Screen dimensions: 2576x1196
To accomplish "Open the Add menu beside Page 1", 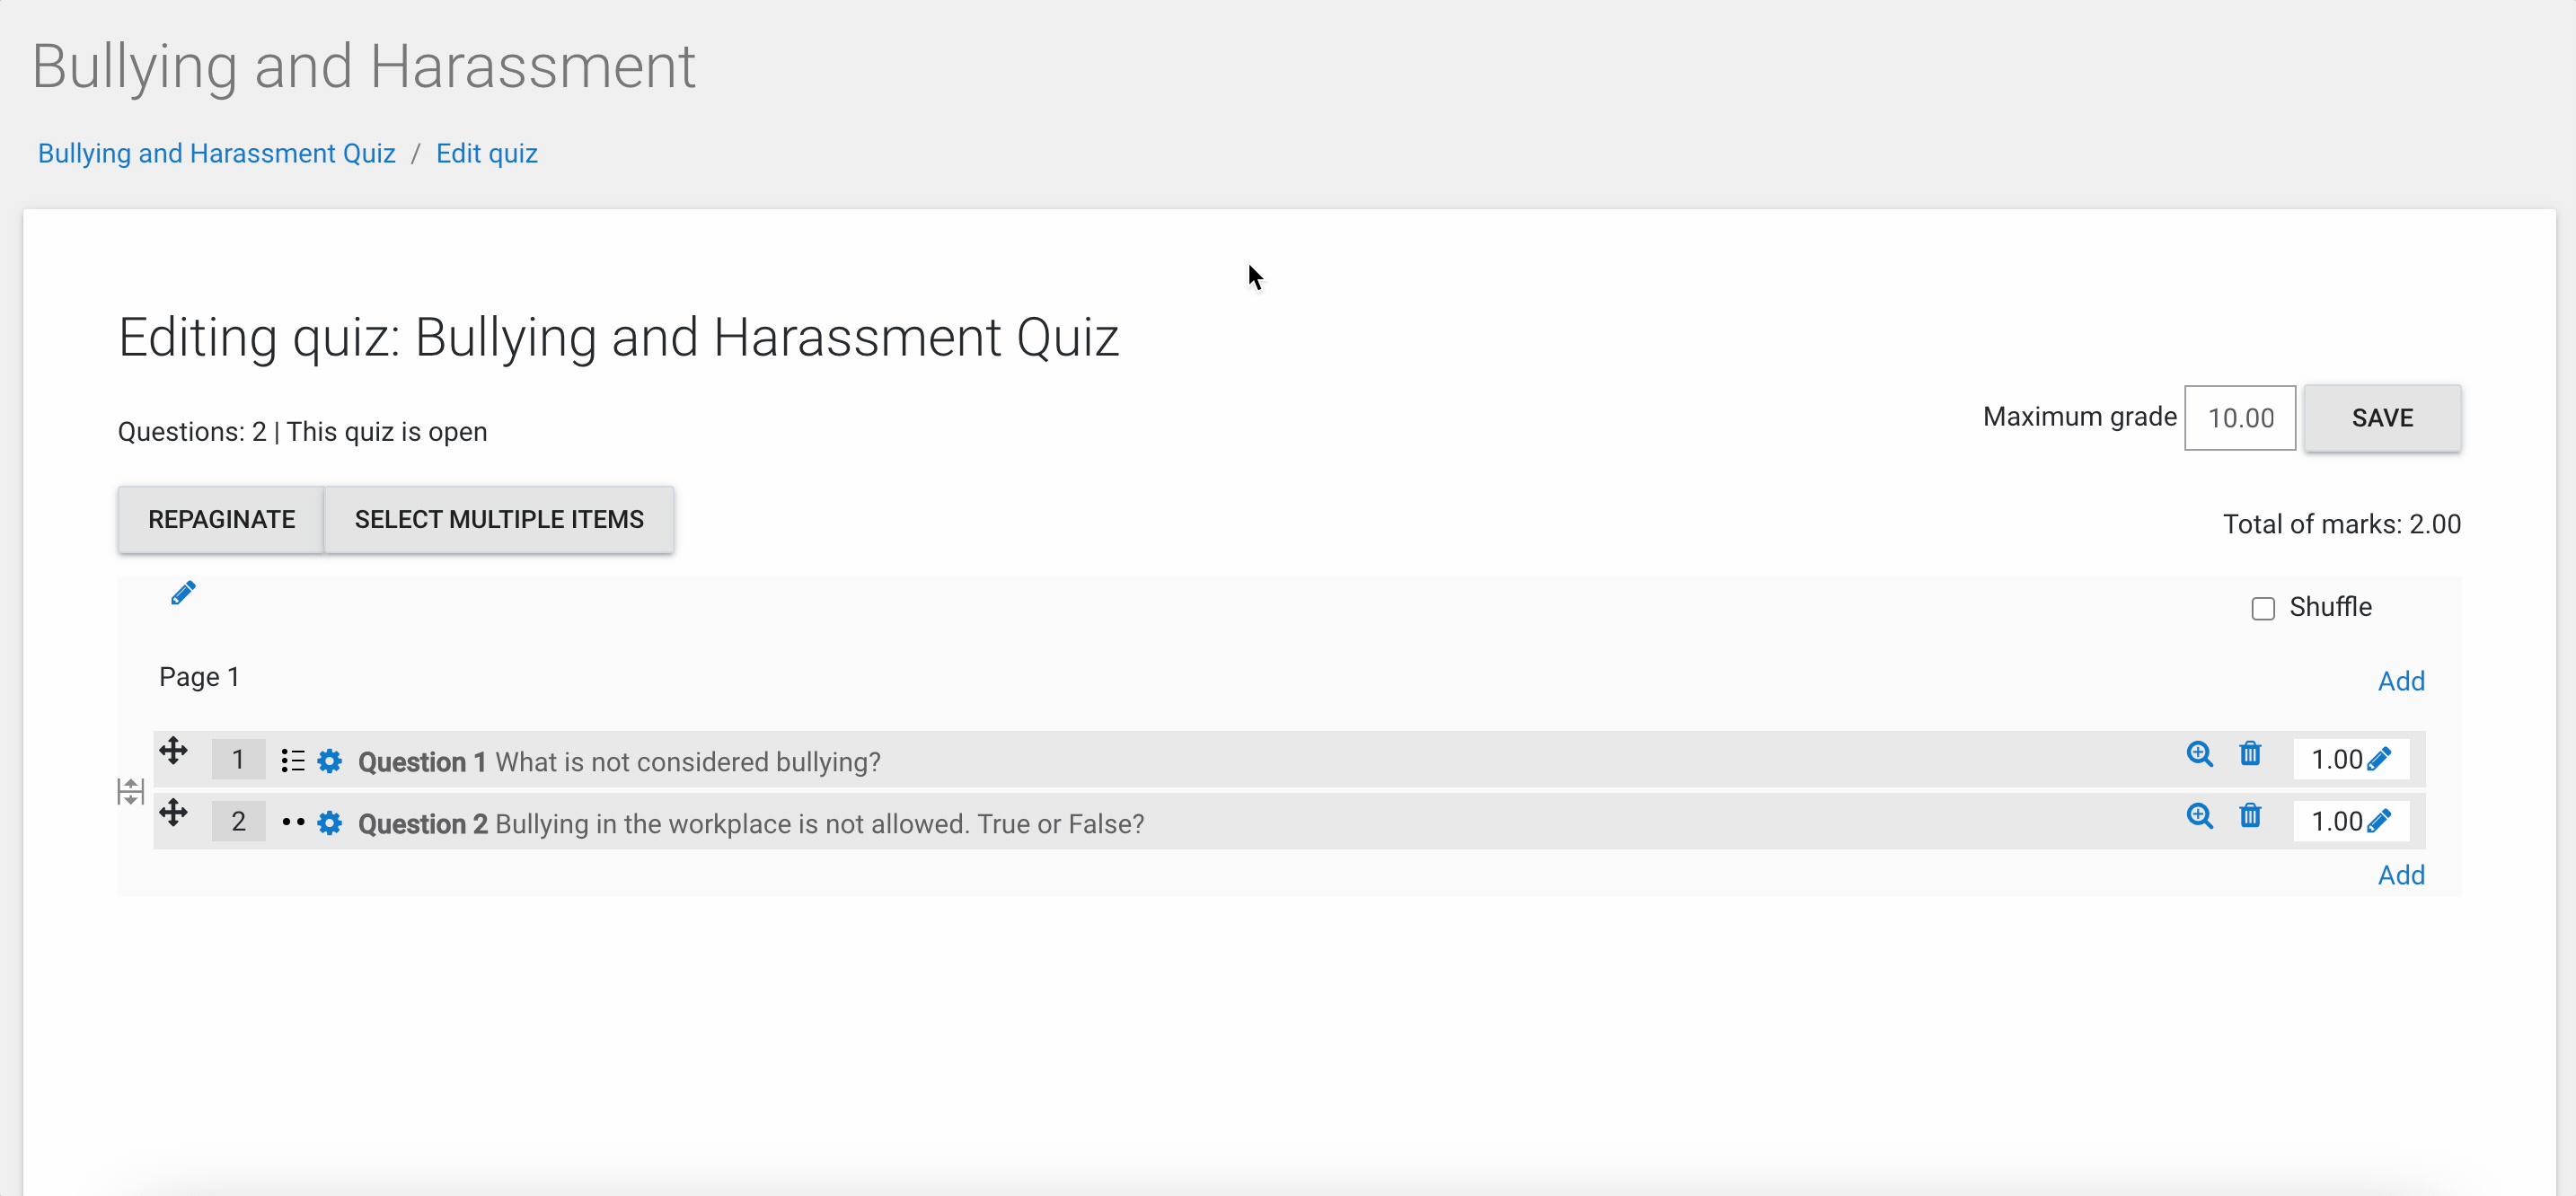I will 2401,681.
